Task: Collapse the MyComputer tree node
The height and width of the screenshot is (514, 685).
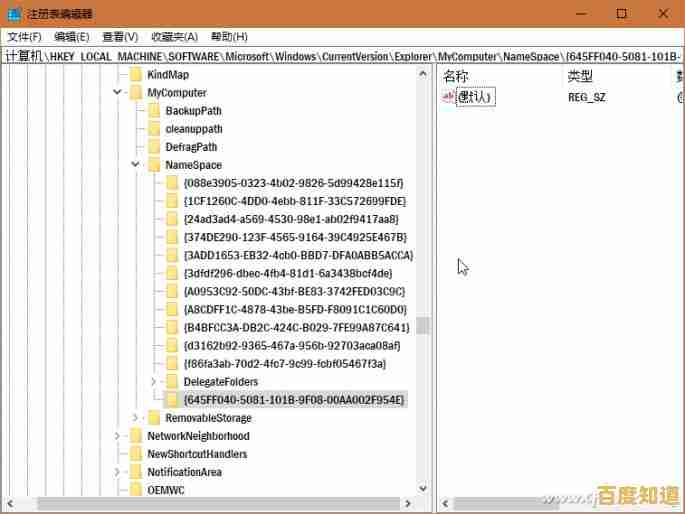Action: pos(118,93)
